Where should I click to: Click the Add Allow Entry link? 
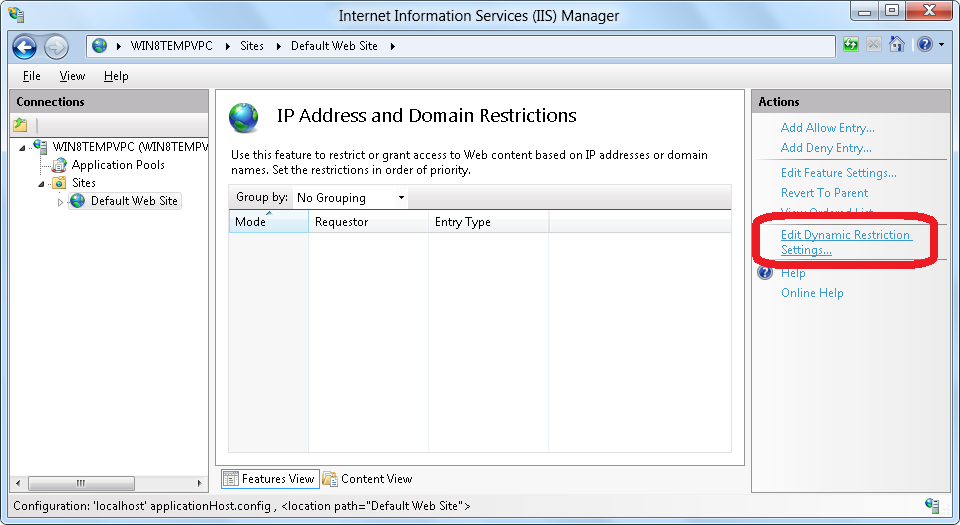[x=827, y=128]
